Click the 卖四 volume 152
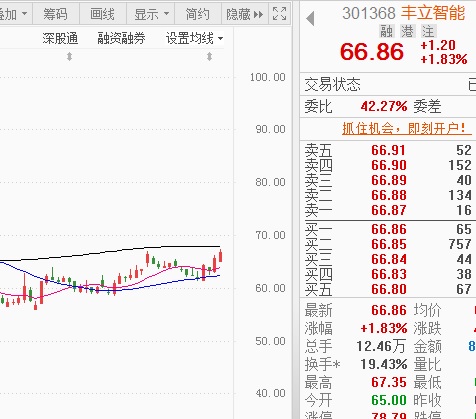The image size is (476, 419). click(460, 165)
